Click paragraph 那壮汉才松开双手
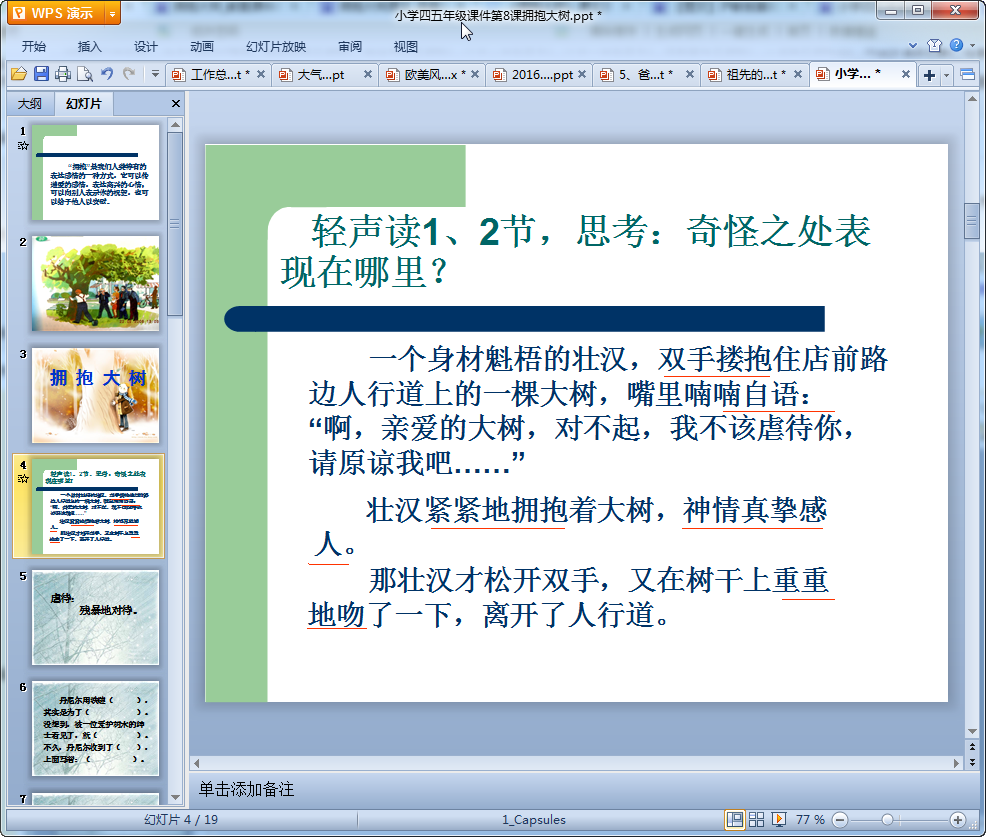 click(569, 597)
